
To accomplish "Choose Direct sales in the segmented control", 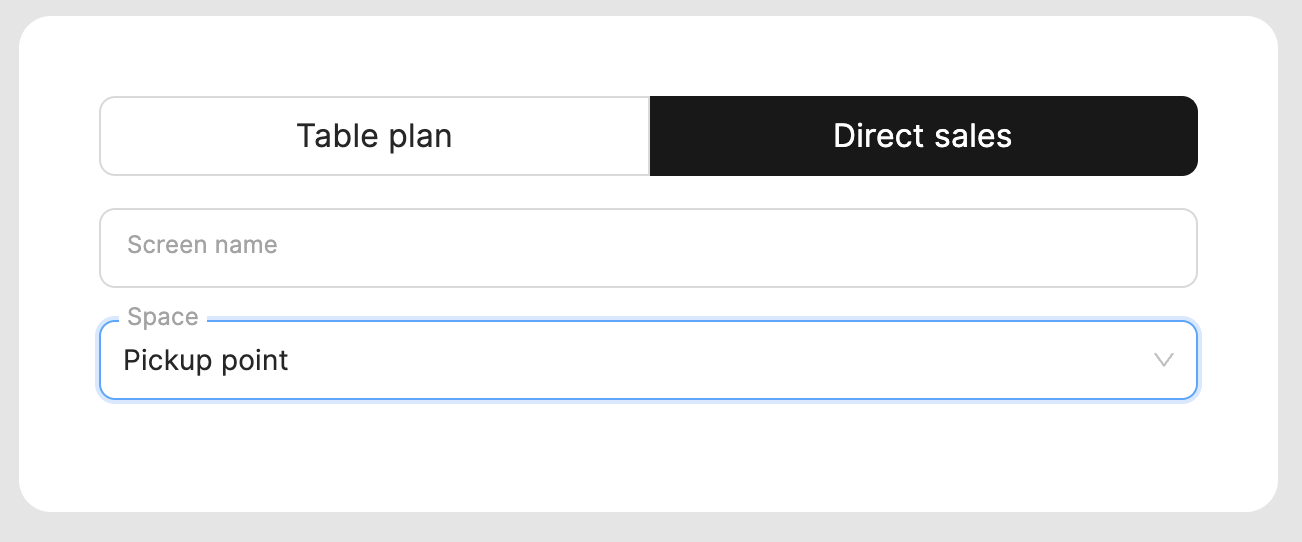I will click(x=923, y=136).
